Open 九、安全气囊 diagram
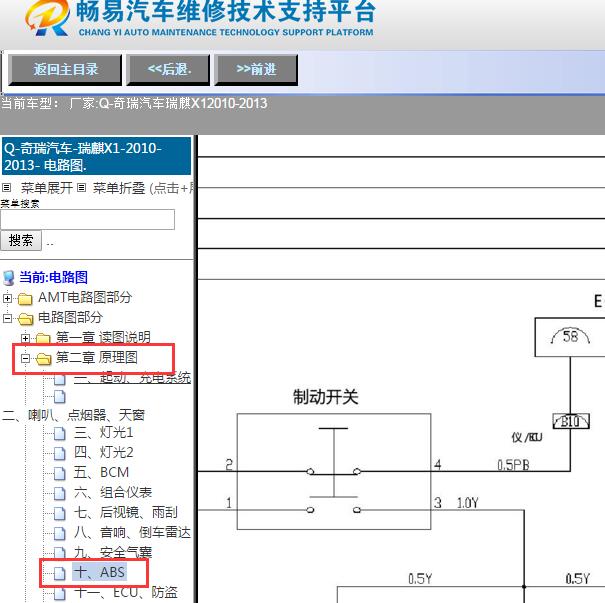 point(113,553)
